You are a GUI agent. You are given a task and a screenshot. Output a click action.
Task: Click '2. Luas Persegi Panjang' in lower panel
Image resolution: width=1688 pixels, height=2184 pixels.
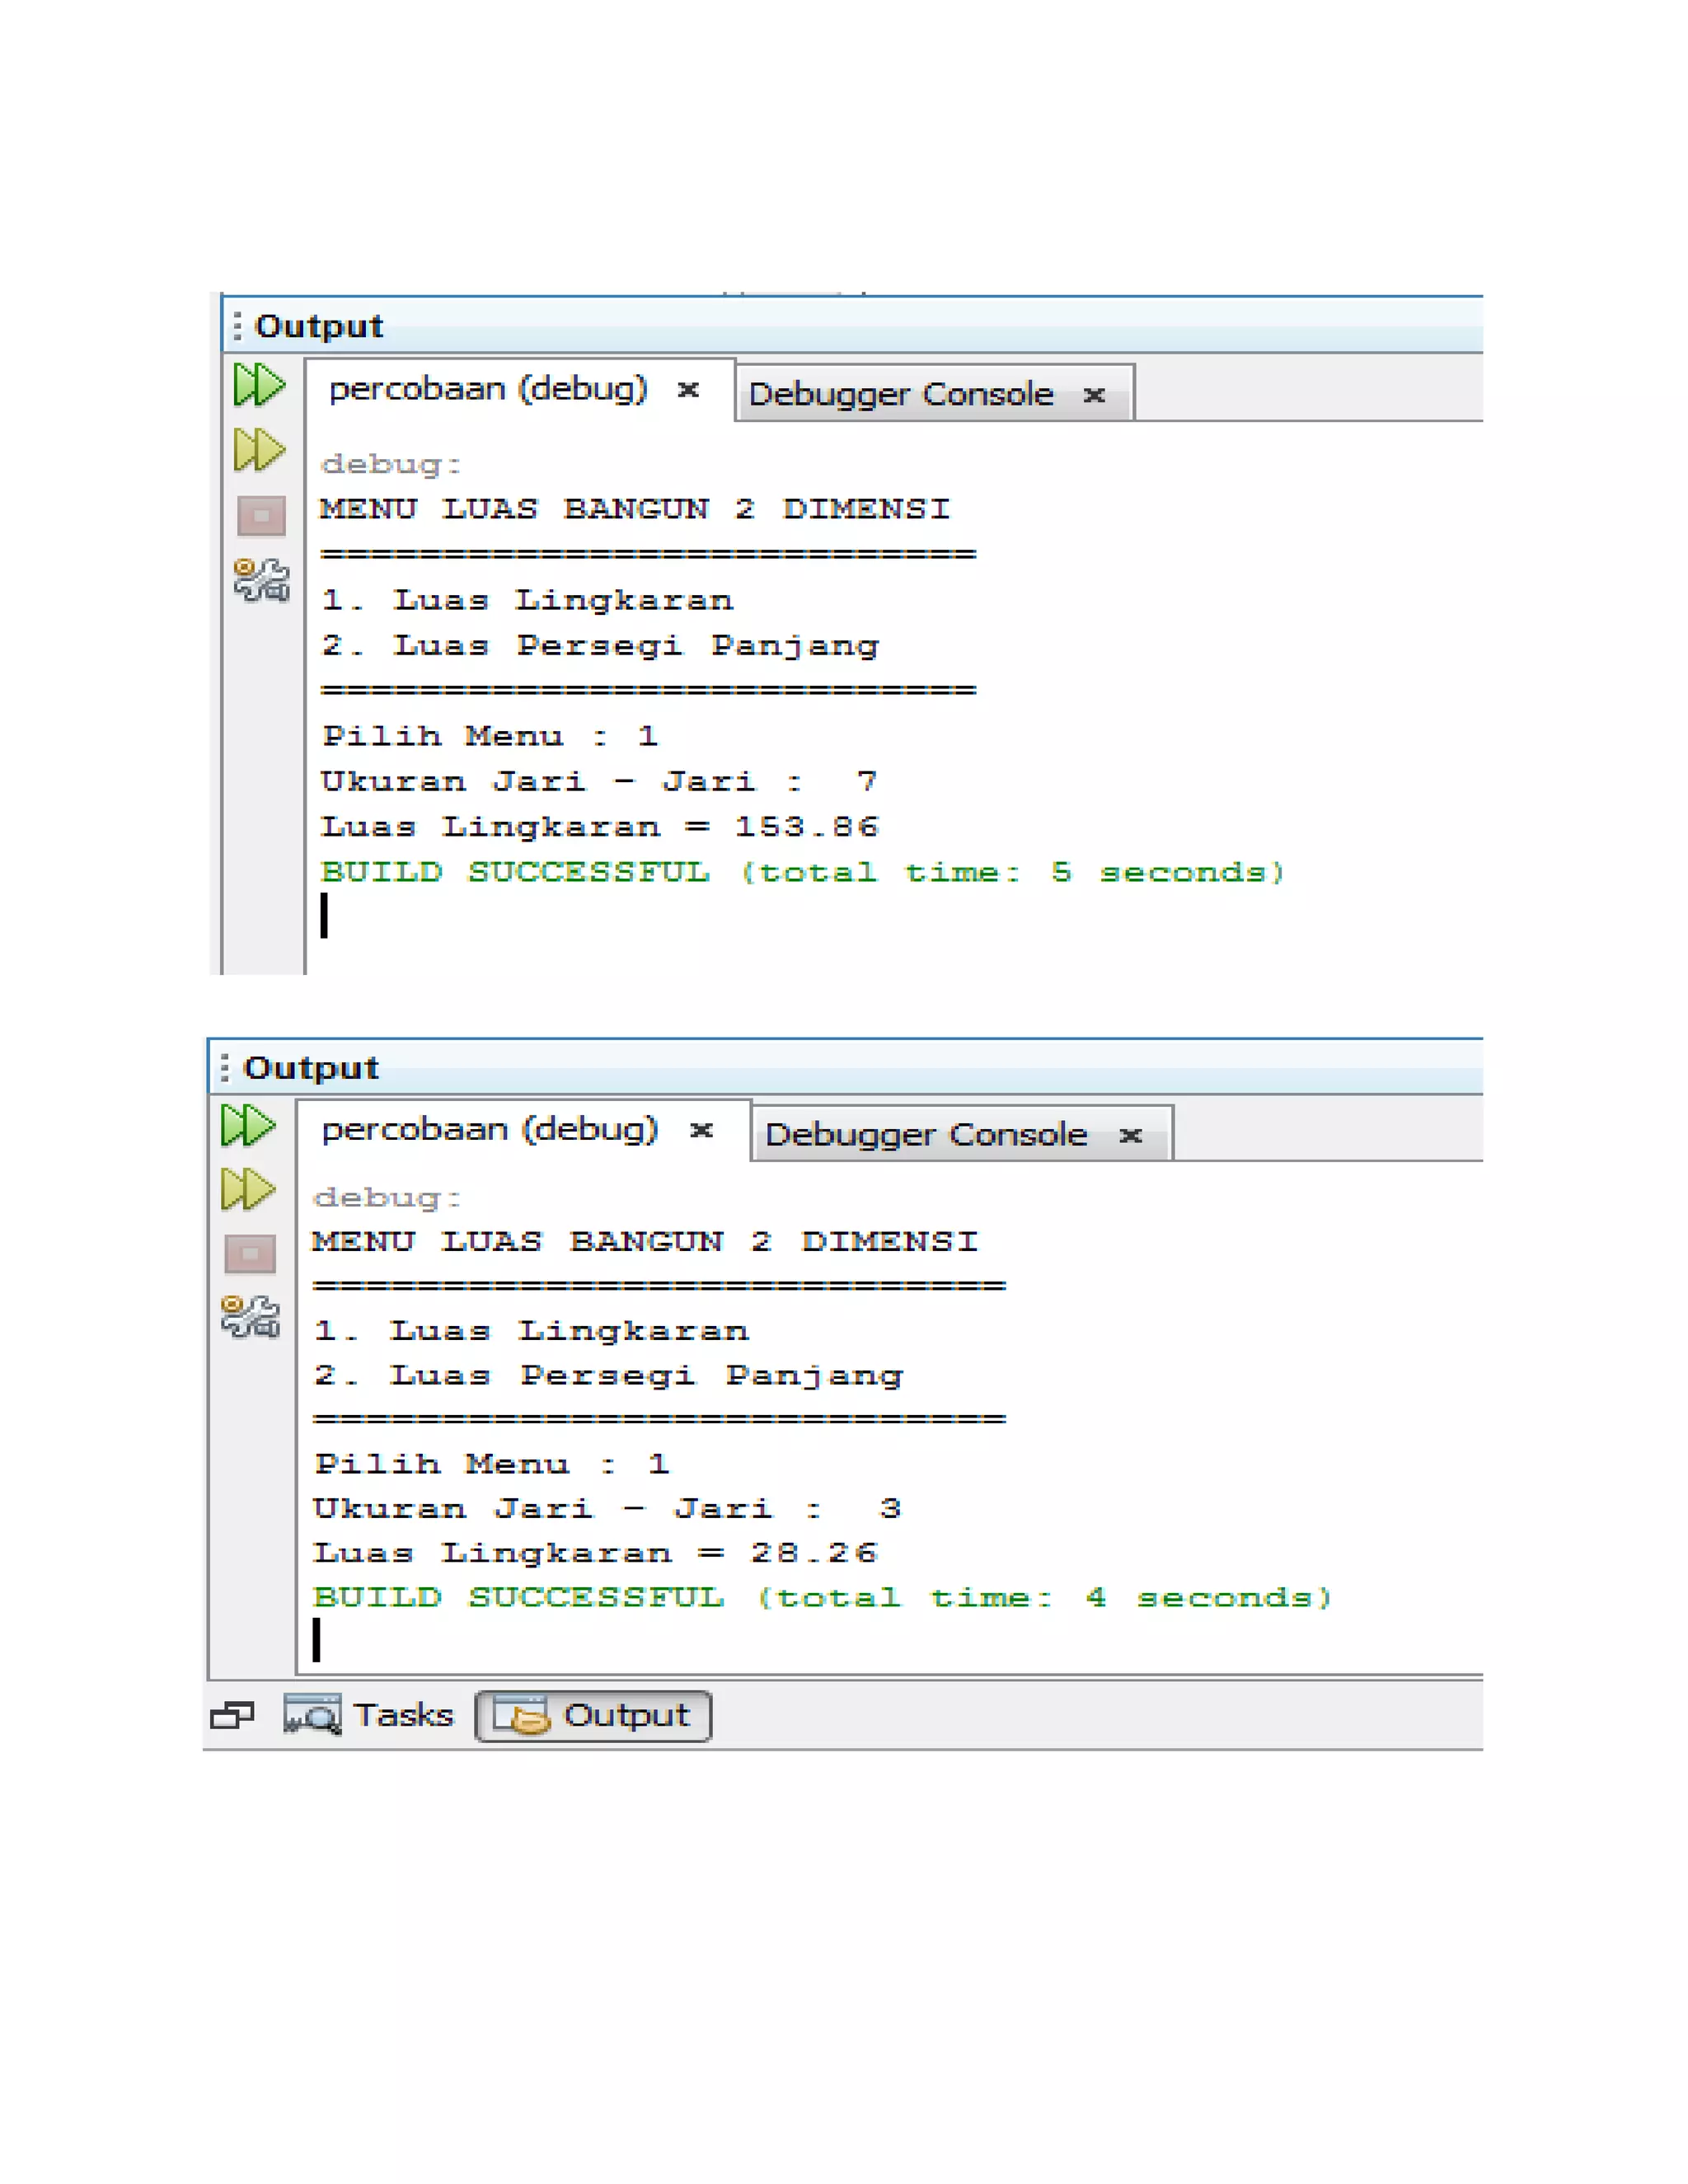(x=608, y=1376)
